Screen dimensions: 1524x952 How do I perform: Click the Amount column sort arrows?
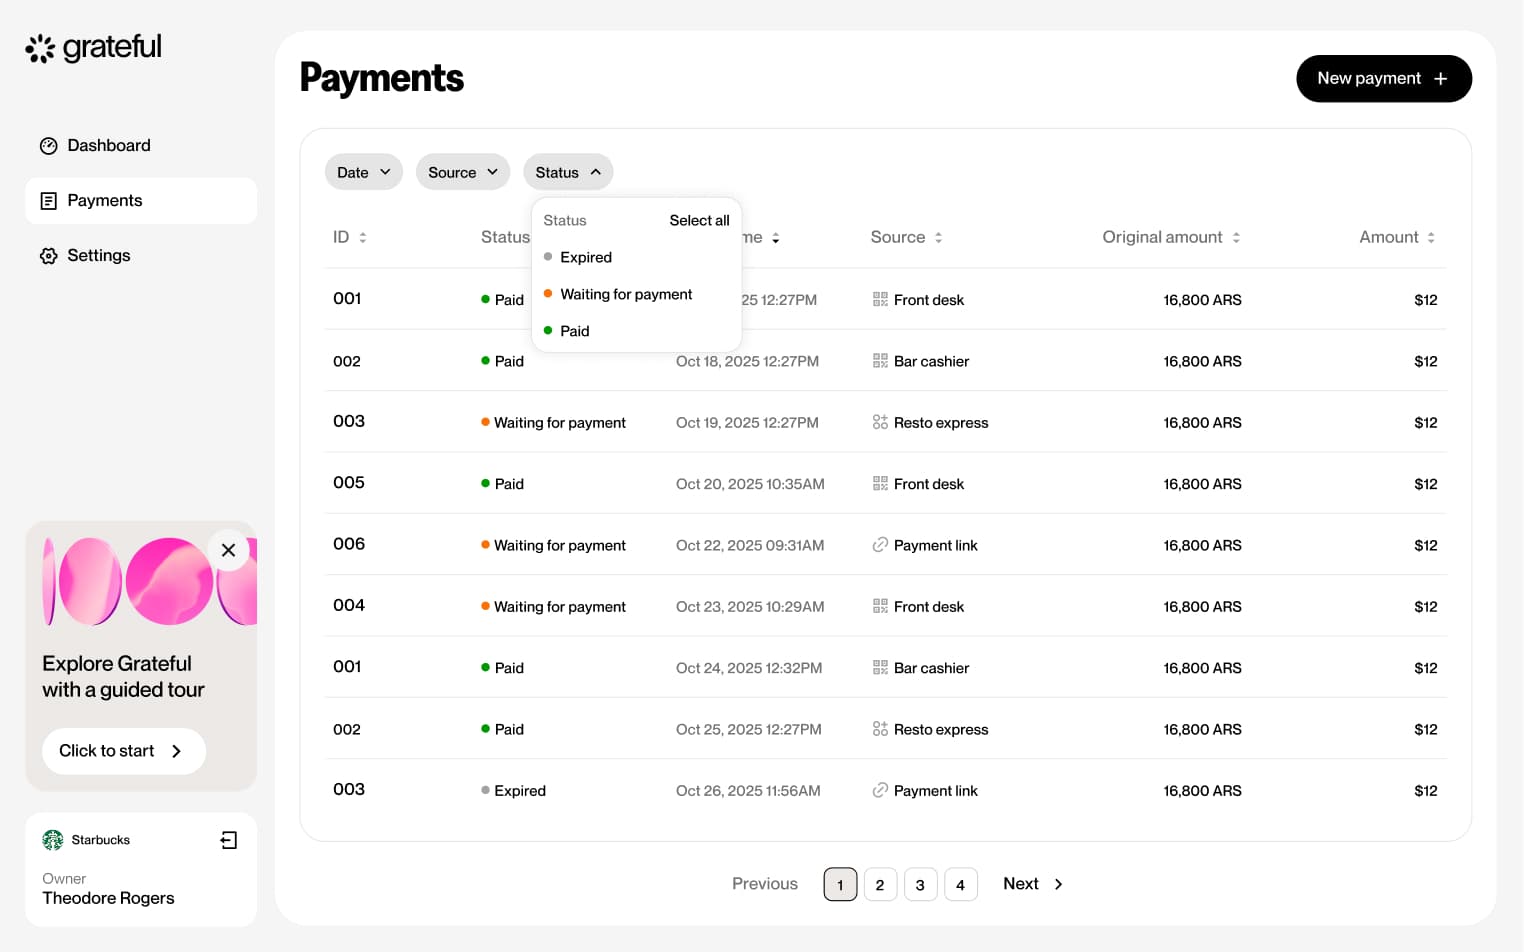(x=1431, y=238)
